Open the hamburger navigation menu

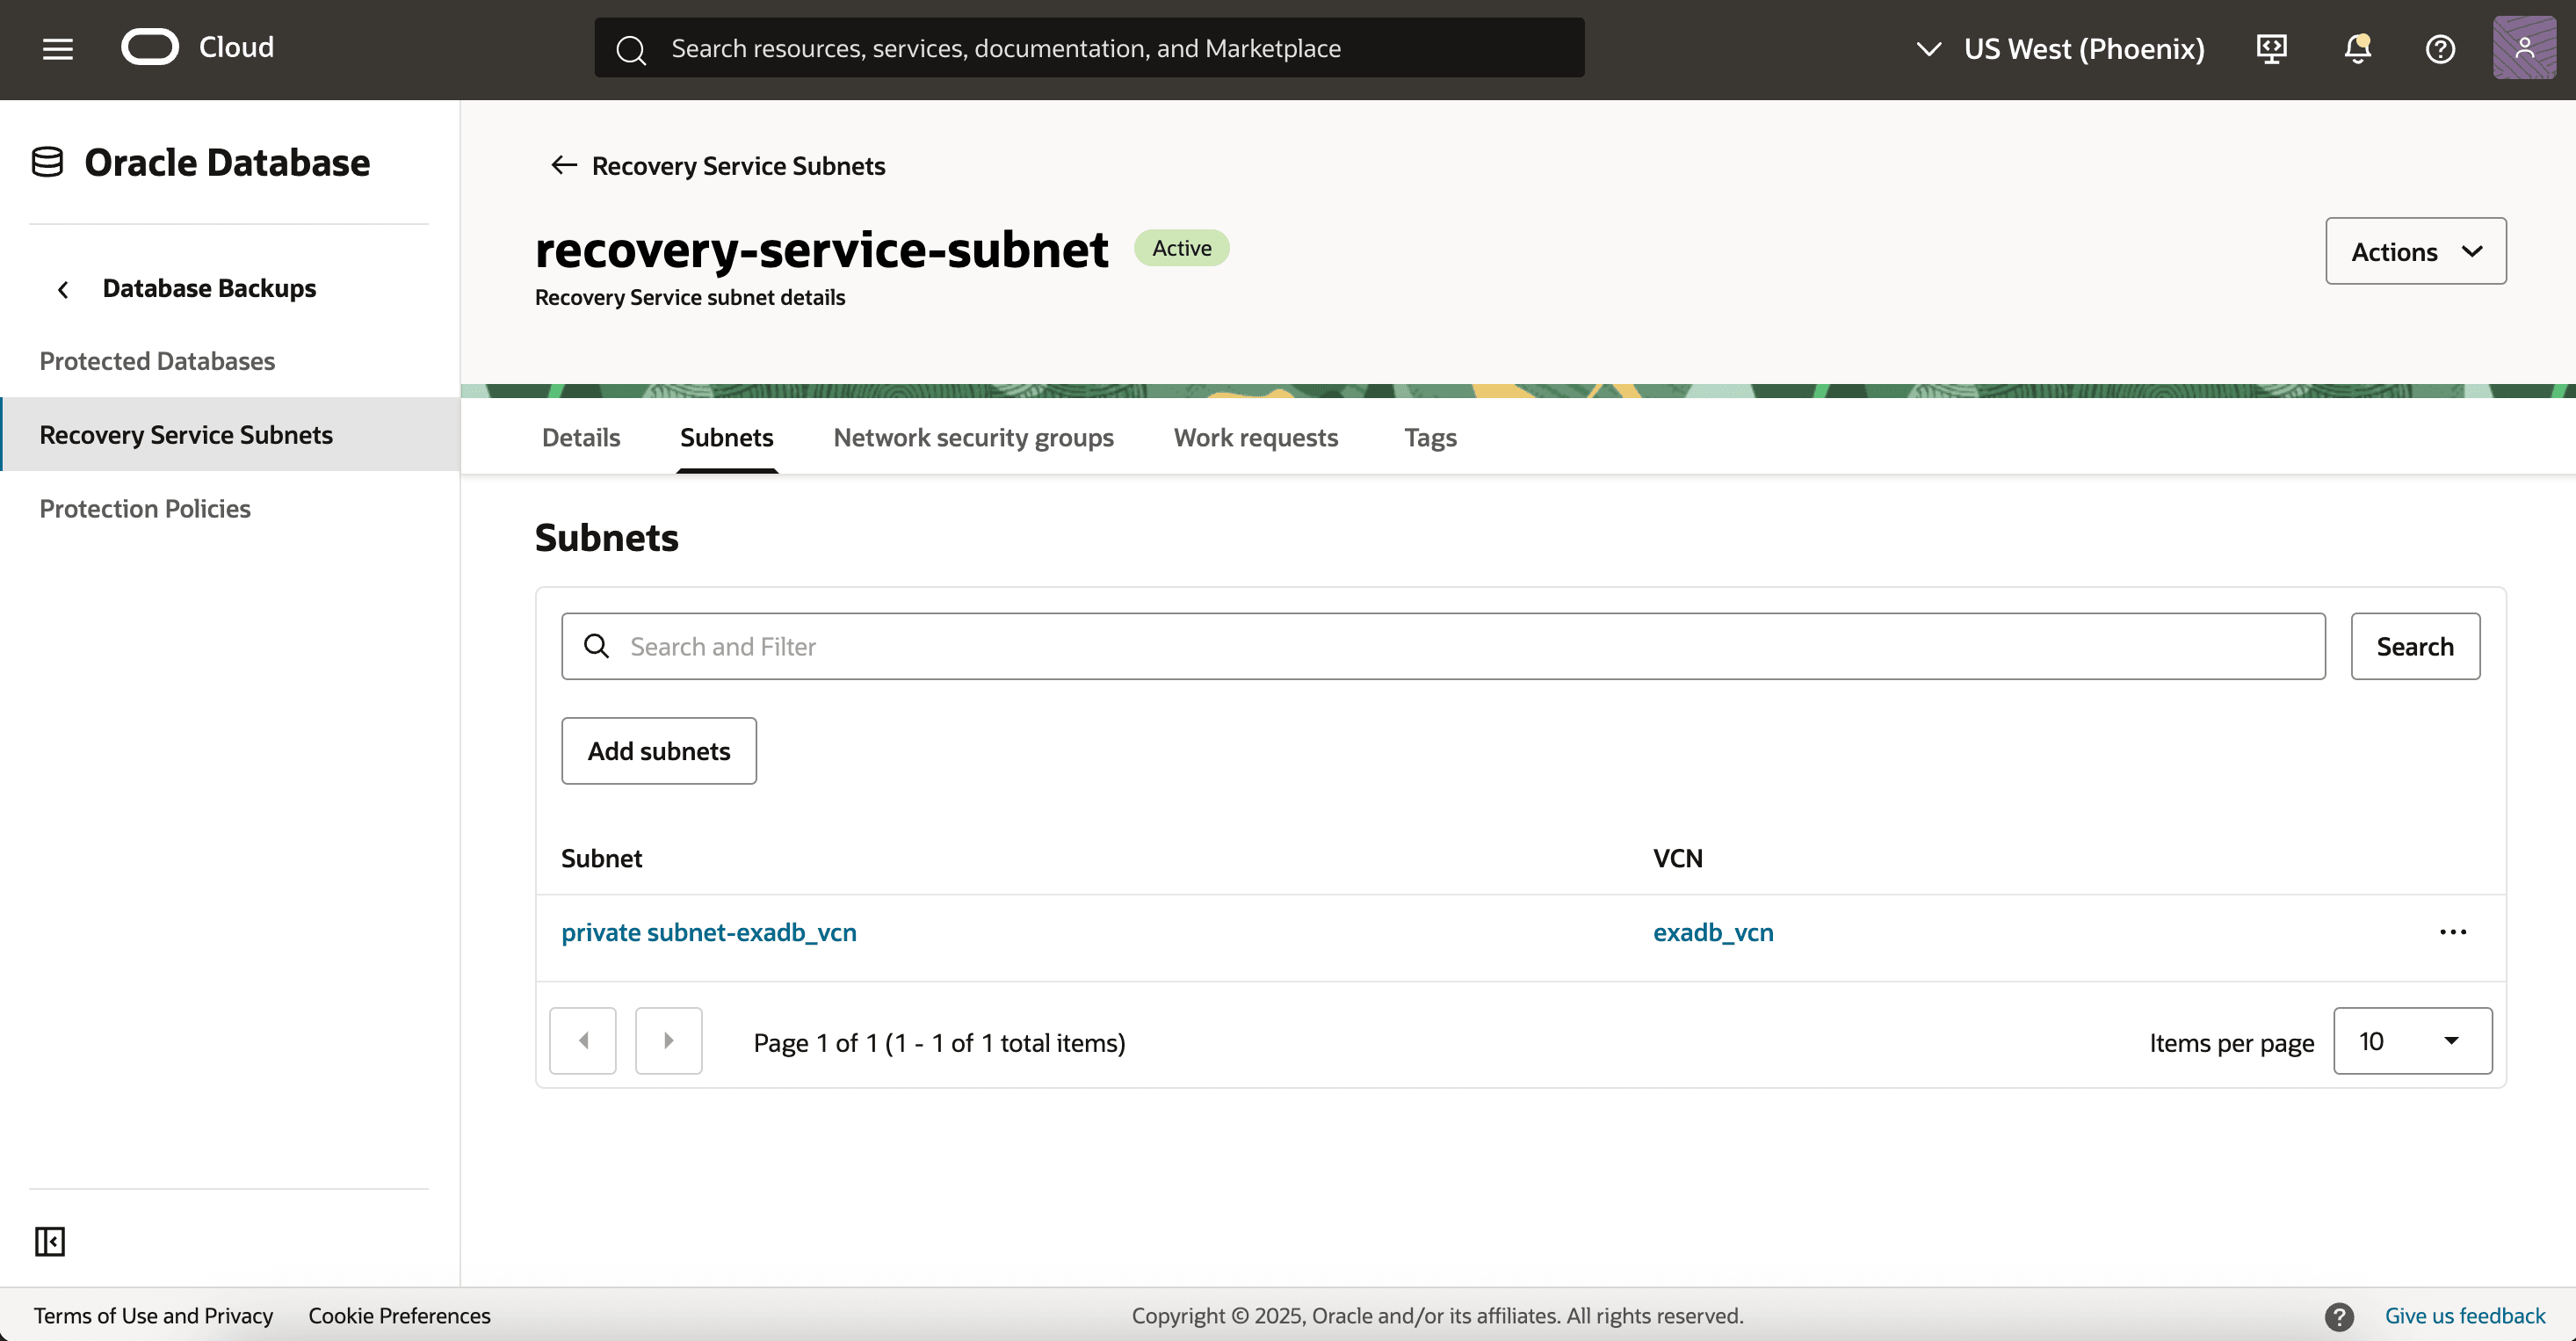click(58, 49)
